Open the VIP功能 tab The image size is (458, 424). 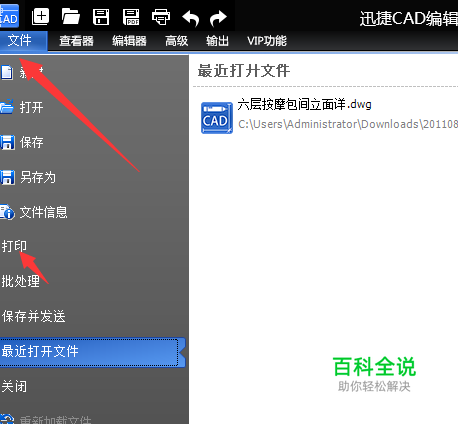(267, 41)
